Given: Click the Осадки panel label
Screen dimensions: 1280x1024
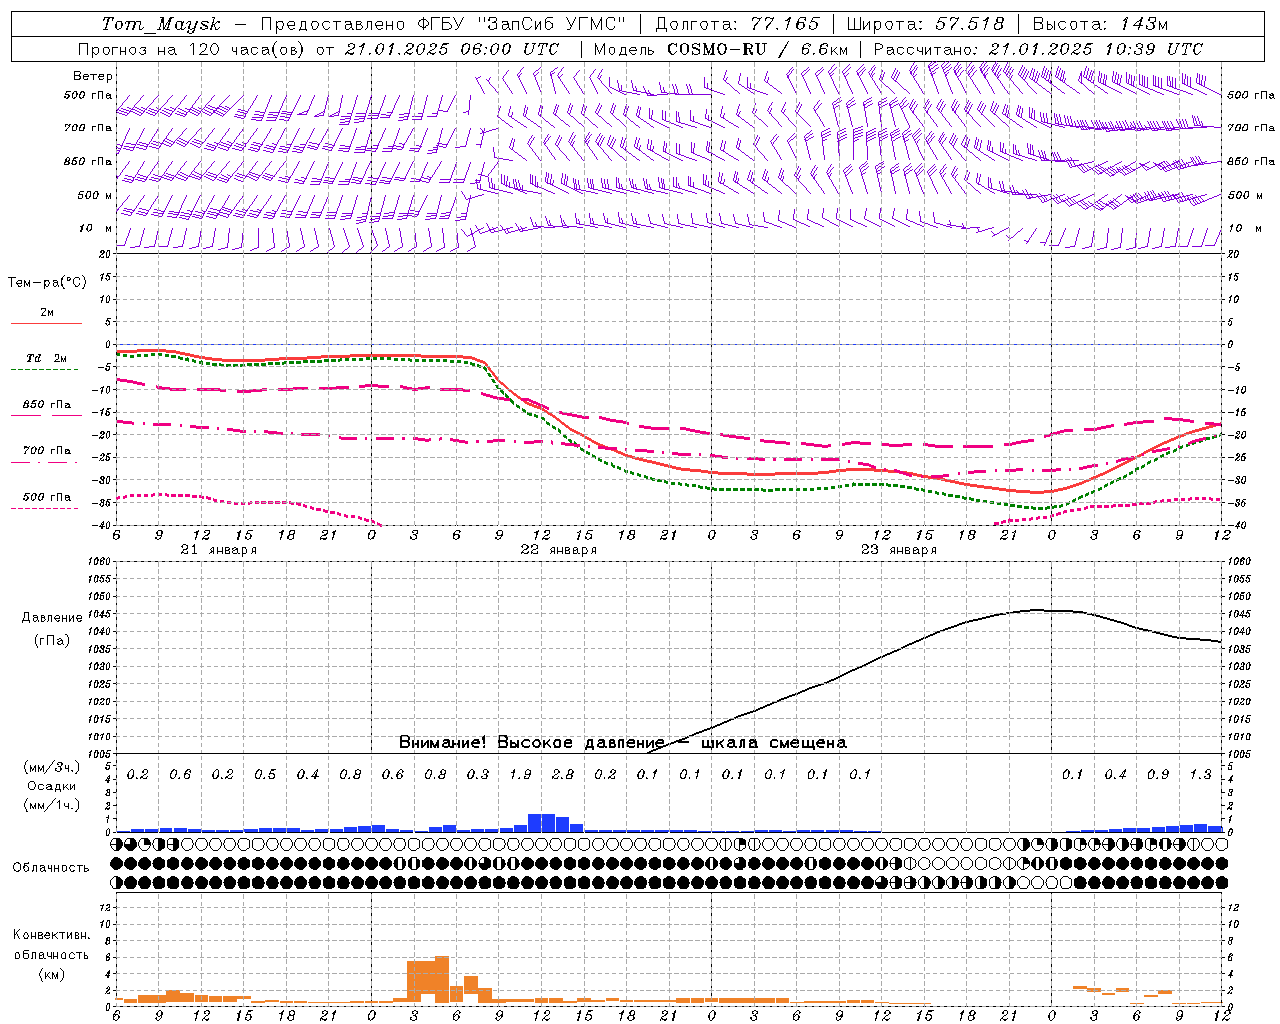Looking at the screenshot, I should tap(51, 786).
